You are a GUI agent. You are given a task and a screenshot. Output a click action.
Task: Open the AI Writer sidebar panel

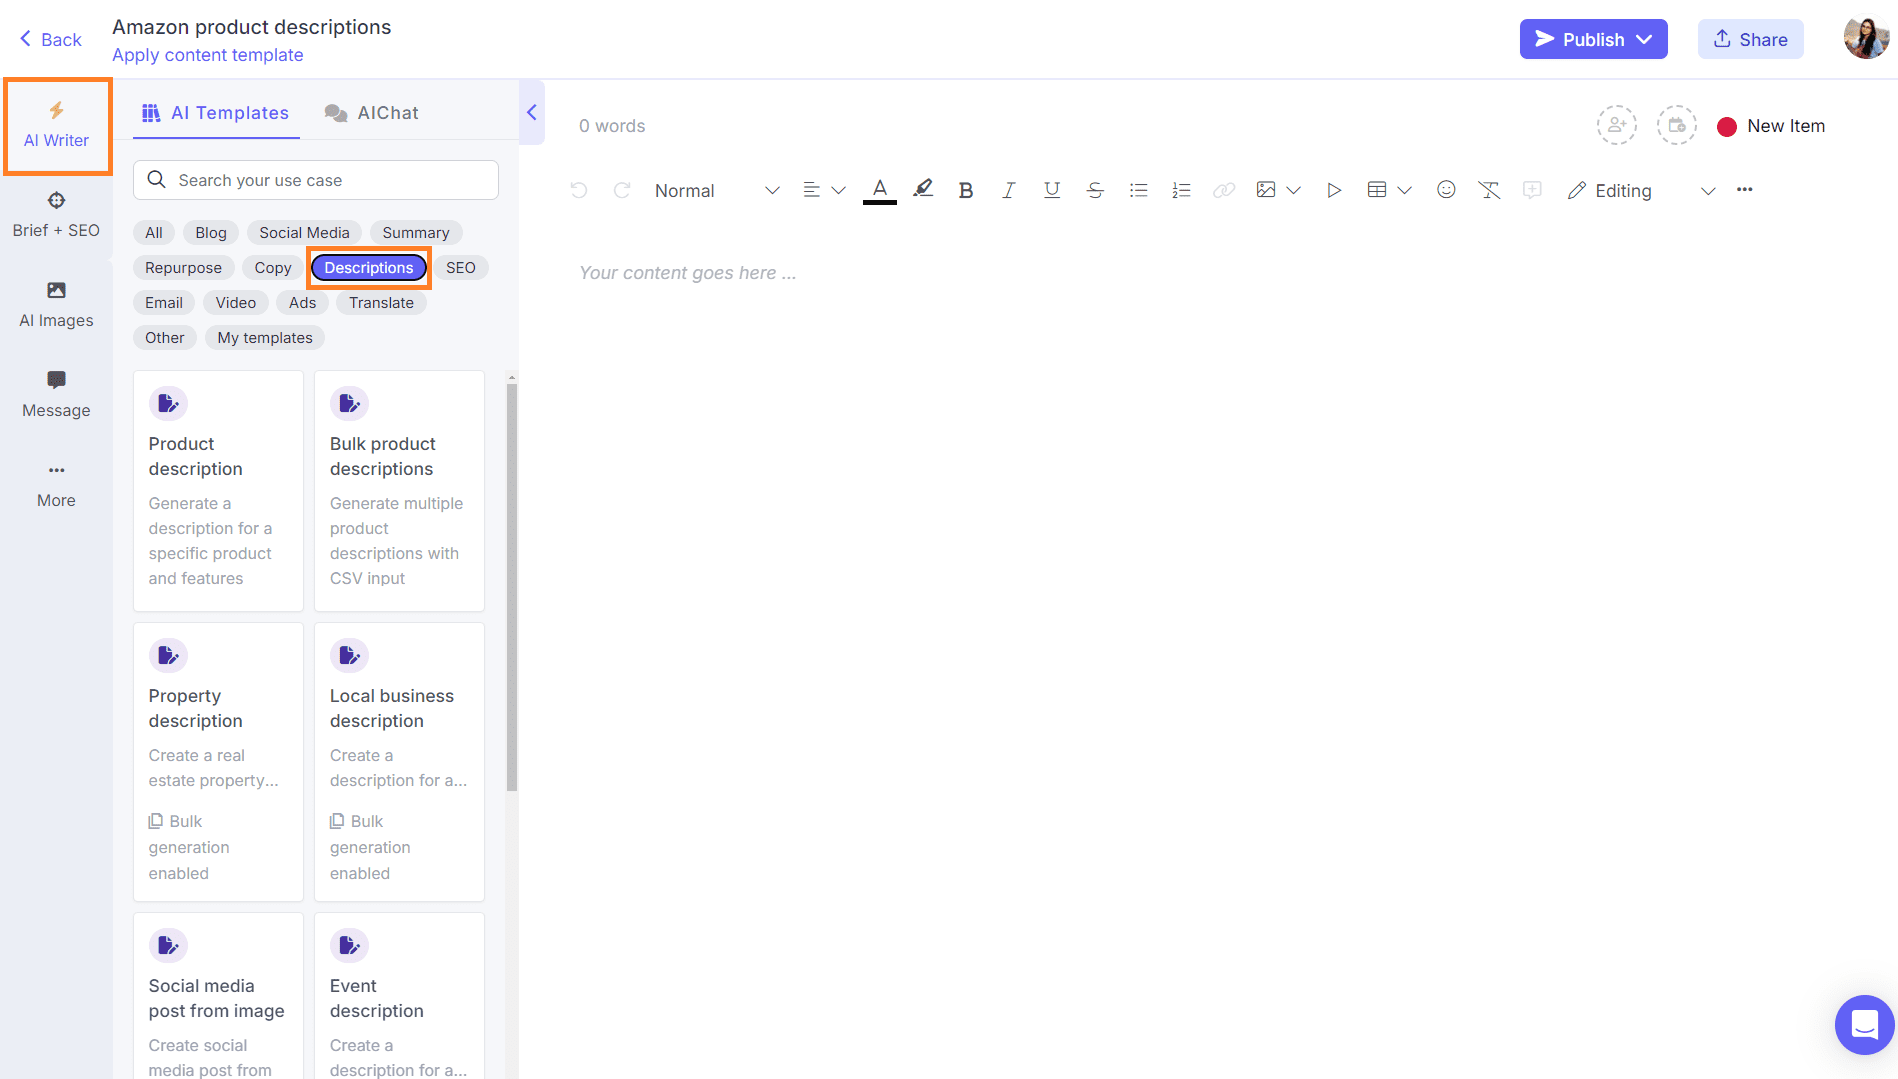[x=57, y=126]
